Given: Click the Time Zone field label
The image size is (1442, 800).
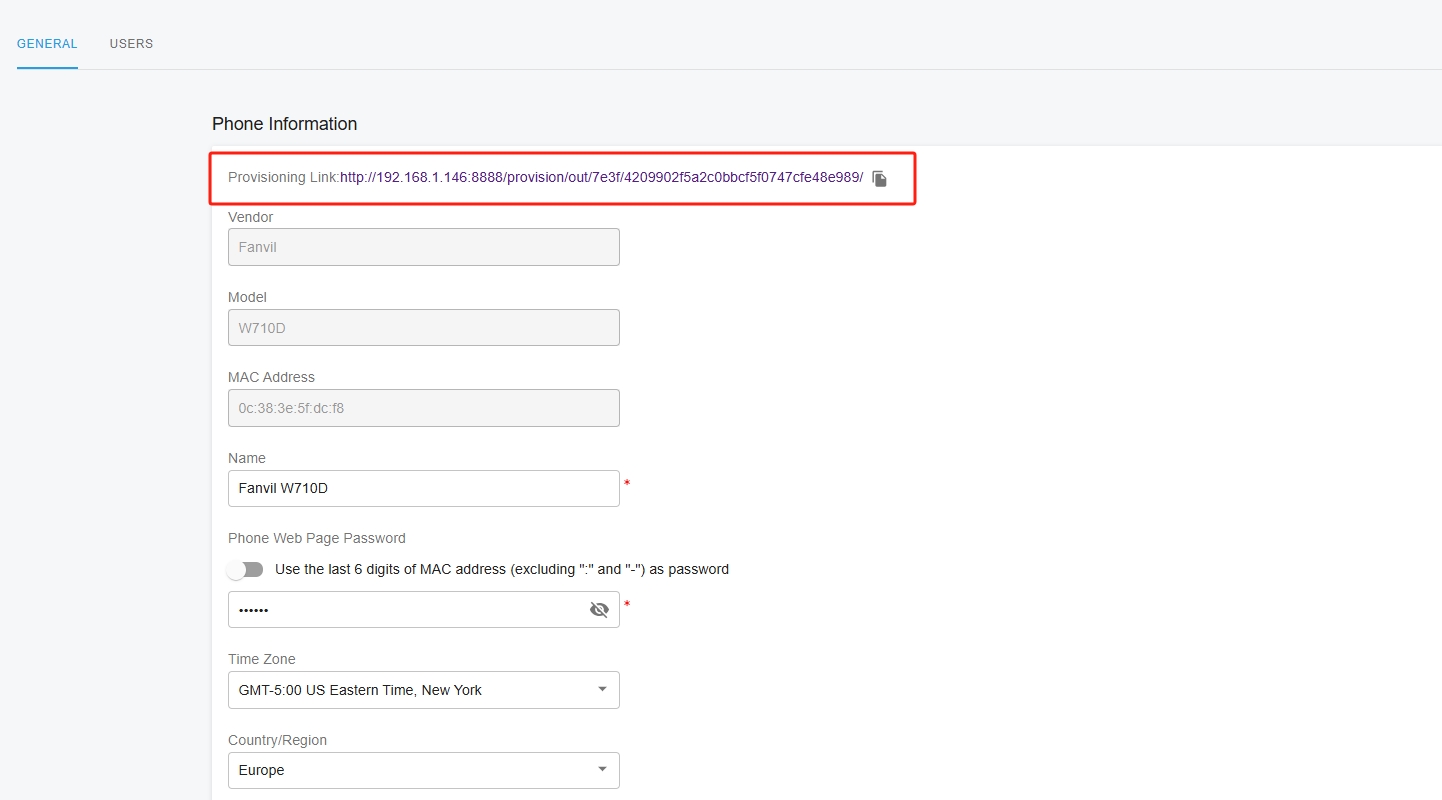Looking at the screenshot, I should click(261, 659).
